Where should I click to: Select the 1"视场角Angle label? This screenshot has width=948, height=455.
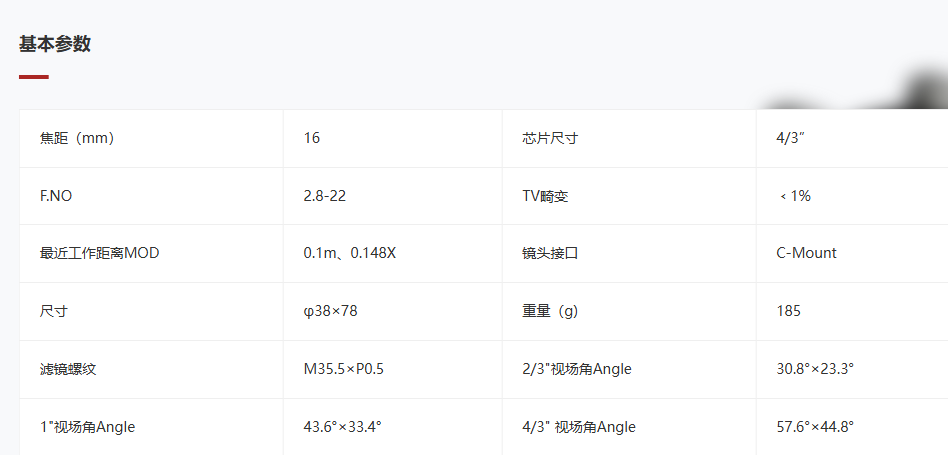pyautogui.click(x=87, y=427)
